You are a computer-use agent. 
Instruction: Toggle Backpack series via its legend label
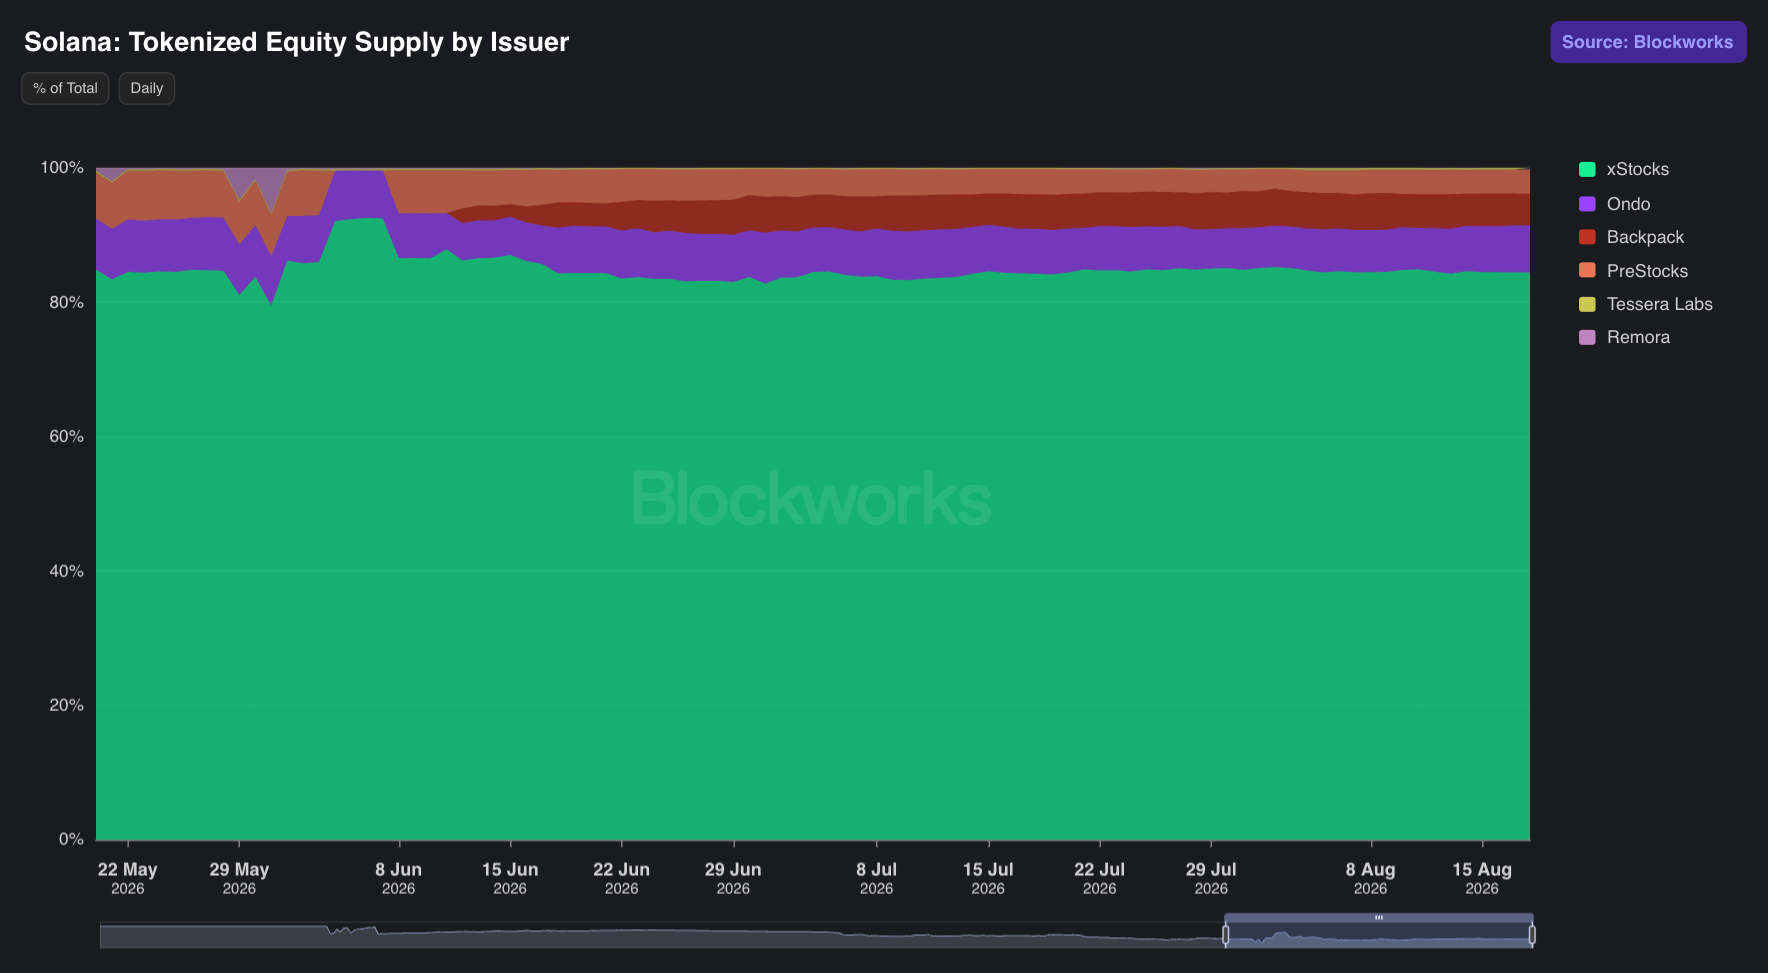click(x=1645, y=237)
